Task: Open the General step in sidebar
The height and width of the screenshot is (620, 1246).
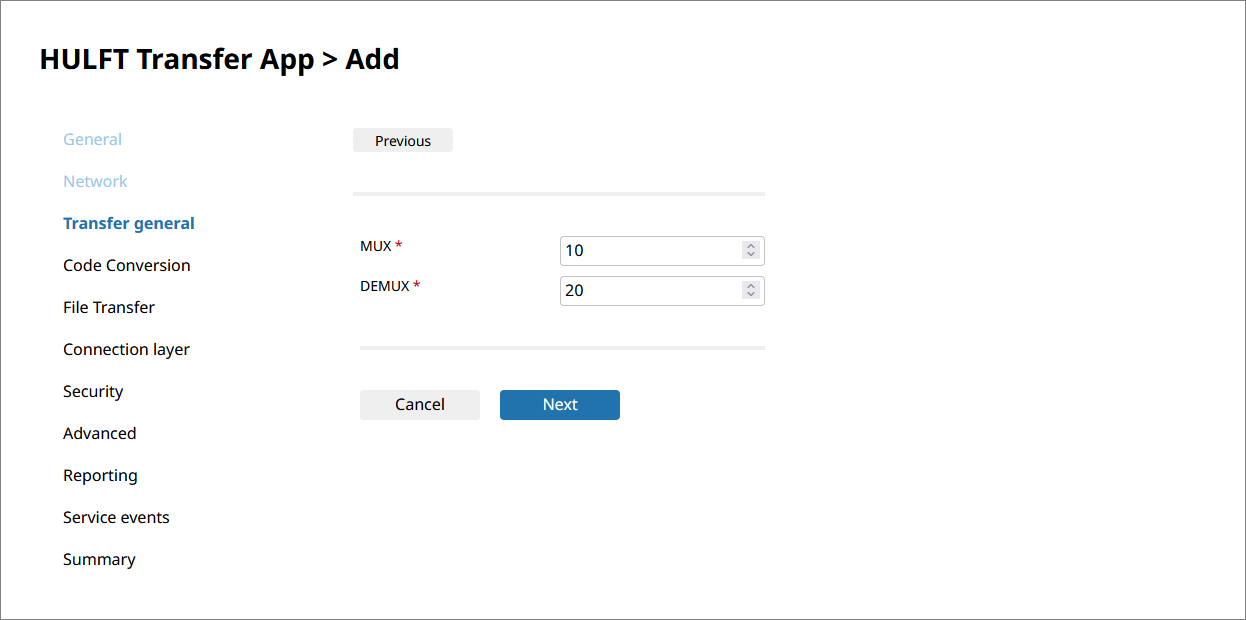Action: pyautogui.click(x=92, y=140)
